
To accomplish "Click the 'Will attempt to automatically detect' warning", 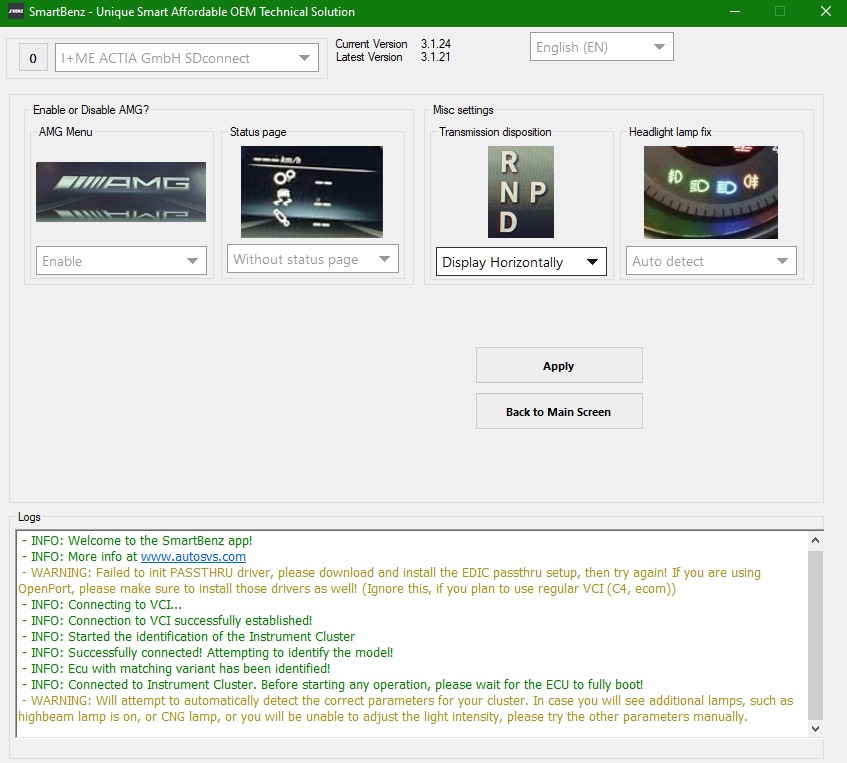I will click(x=406, y=708).
